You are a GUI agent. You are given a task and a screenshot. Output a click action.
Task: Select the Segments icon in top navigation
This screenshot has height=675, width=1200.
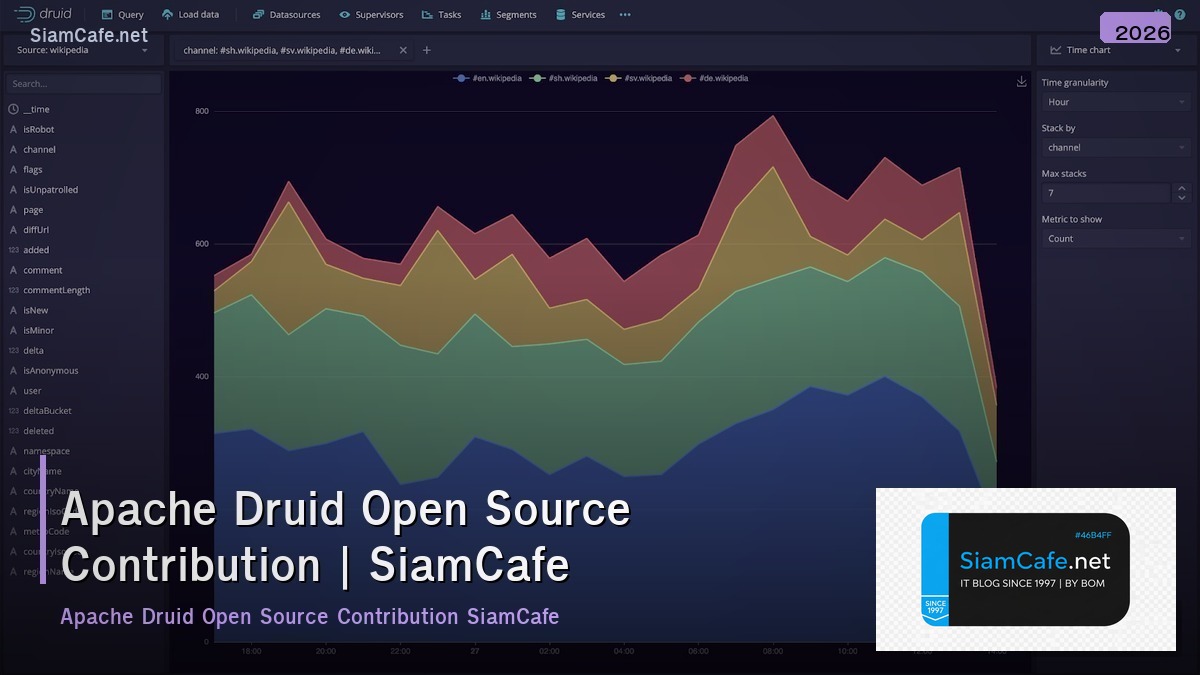coord(488,14)
